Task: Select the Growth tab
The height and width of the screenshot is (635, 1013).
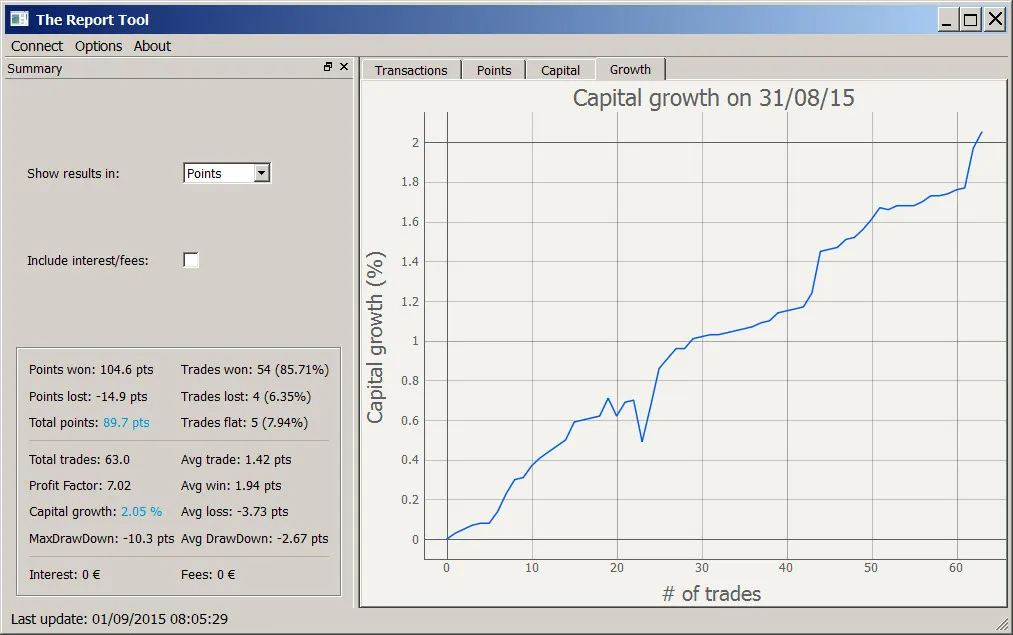Action: click(x=630, y=69)
